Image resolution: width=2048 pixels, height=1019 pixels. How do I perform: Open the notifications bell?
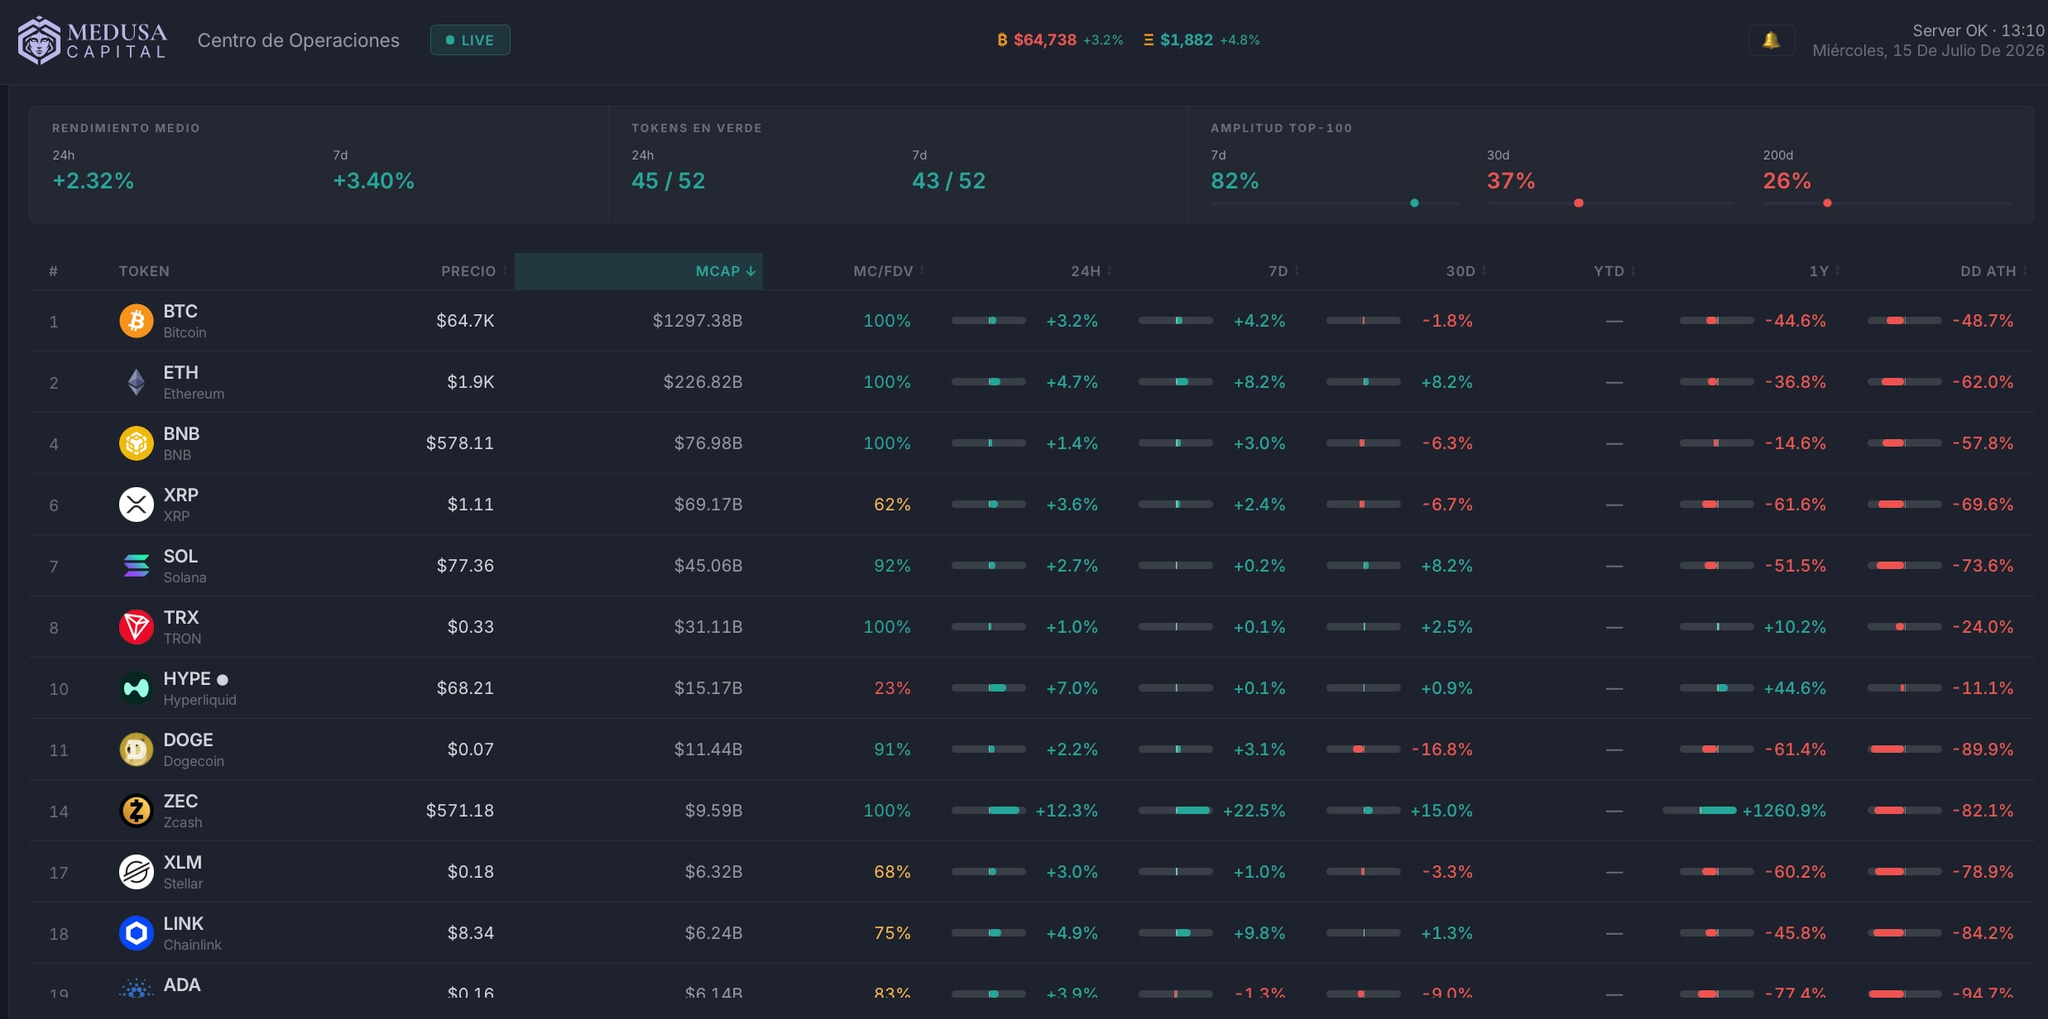[1771, 40]
